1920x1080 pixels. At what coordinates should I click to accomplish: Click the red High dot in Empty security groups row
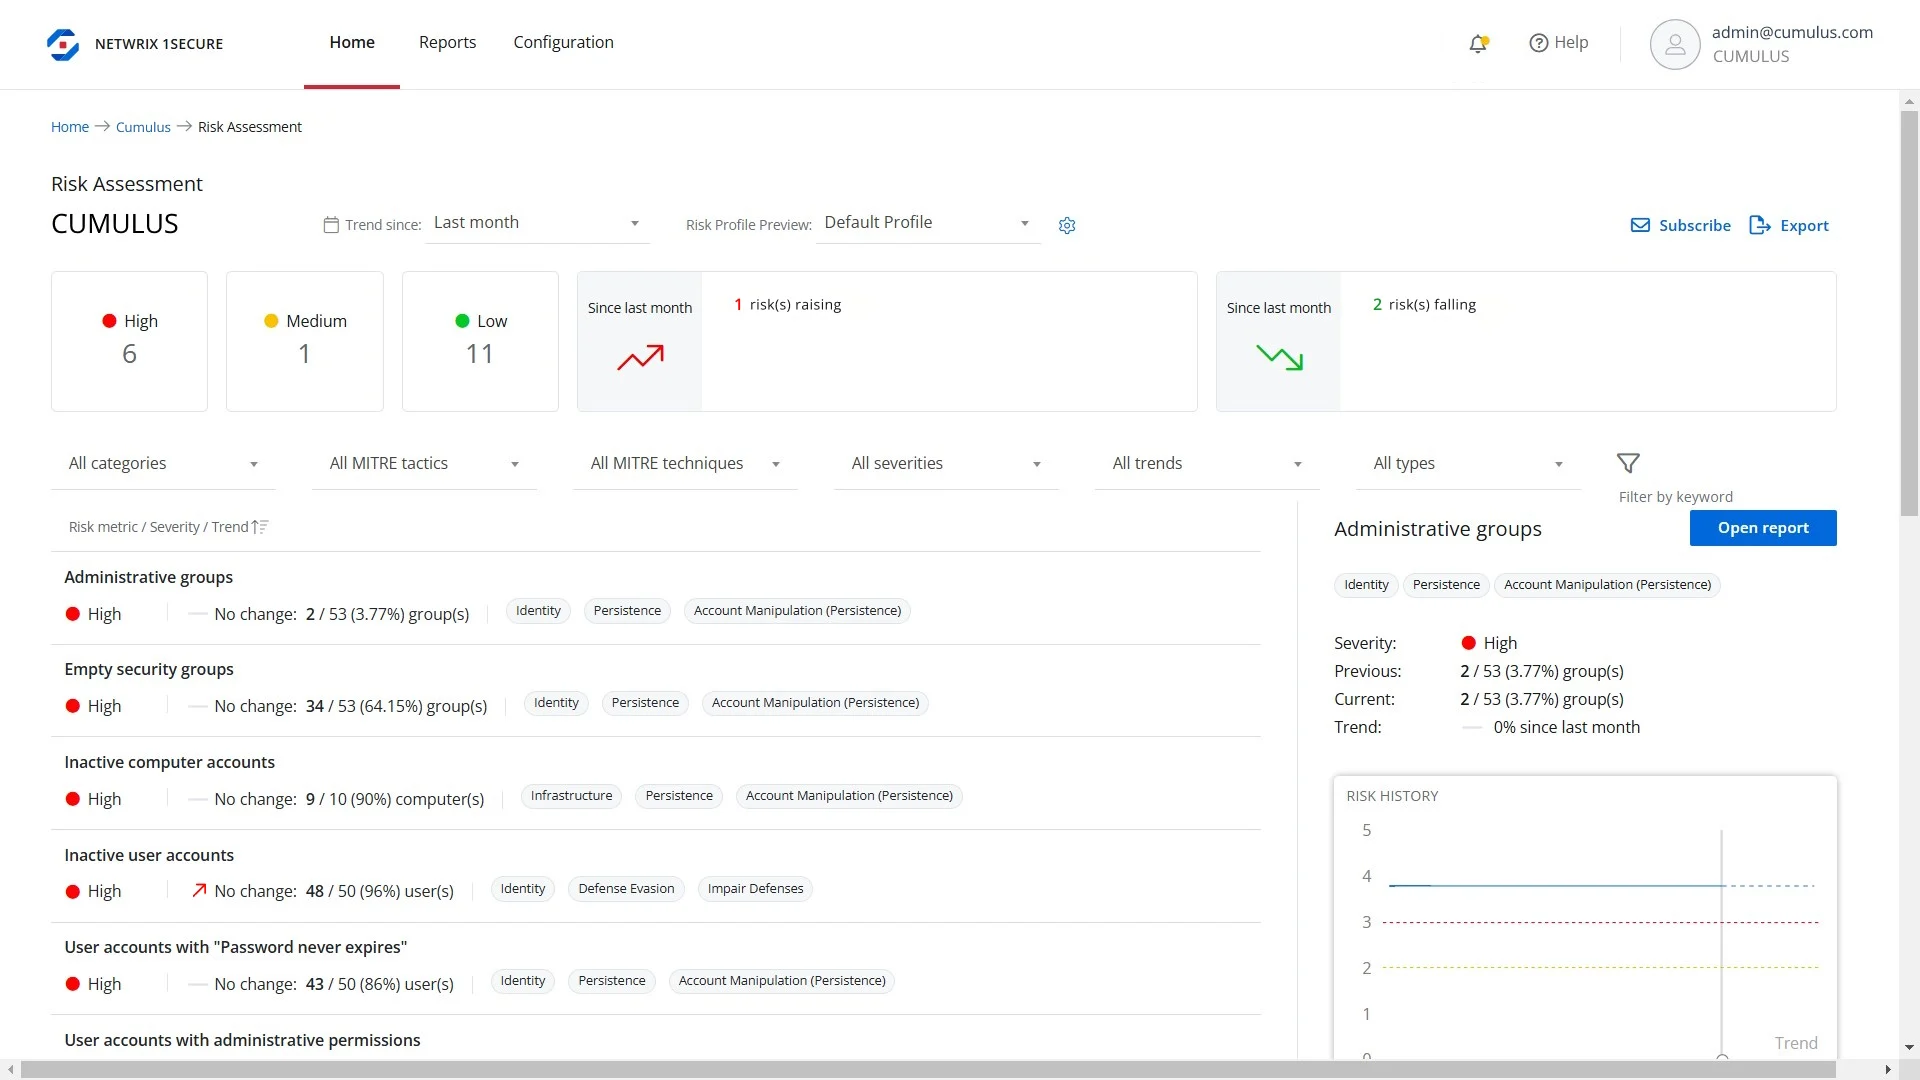click(73, 706)
